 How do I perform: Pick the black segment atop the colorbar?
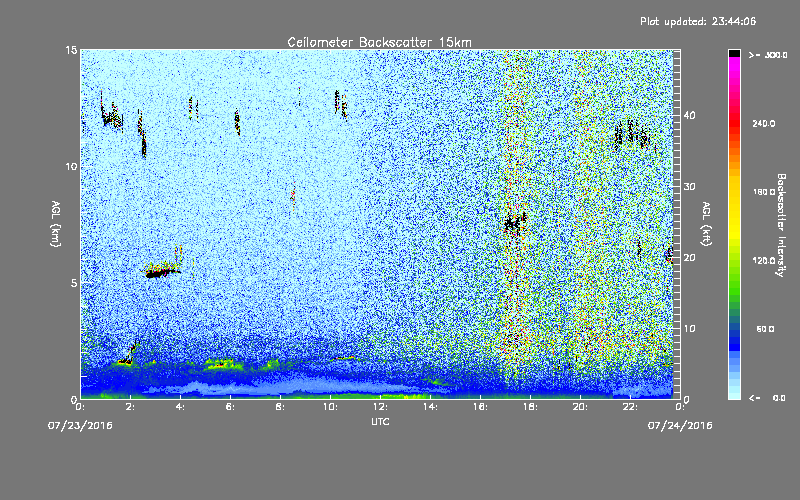click(x=734, y=53)
